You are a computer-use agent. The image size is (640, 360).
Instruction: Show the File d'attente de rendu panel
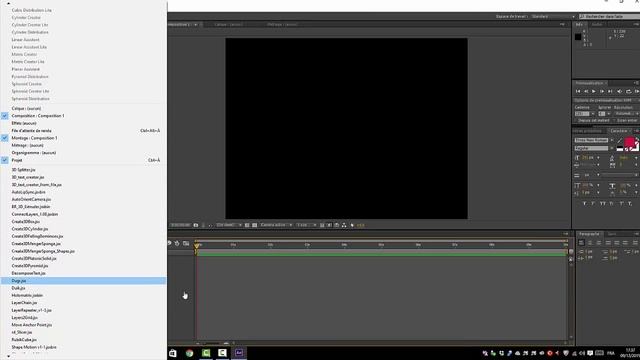(x=83, y=131)
